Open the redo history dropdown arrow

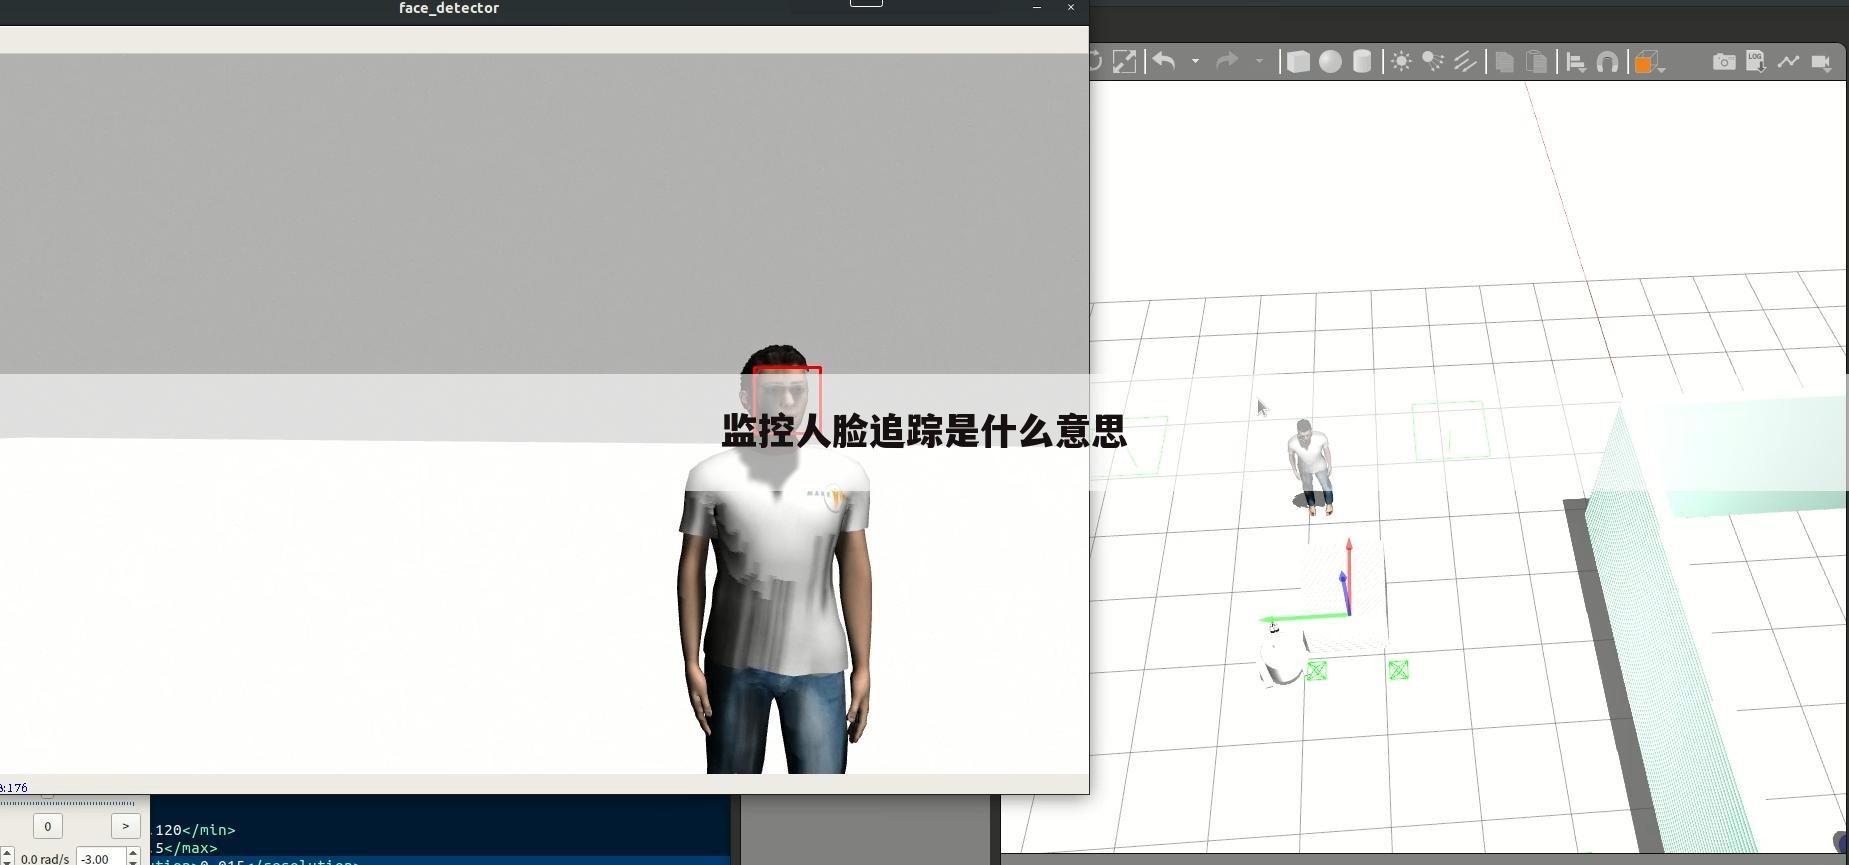pos(1259,62)
